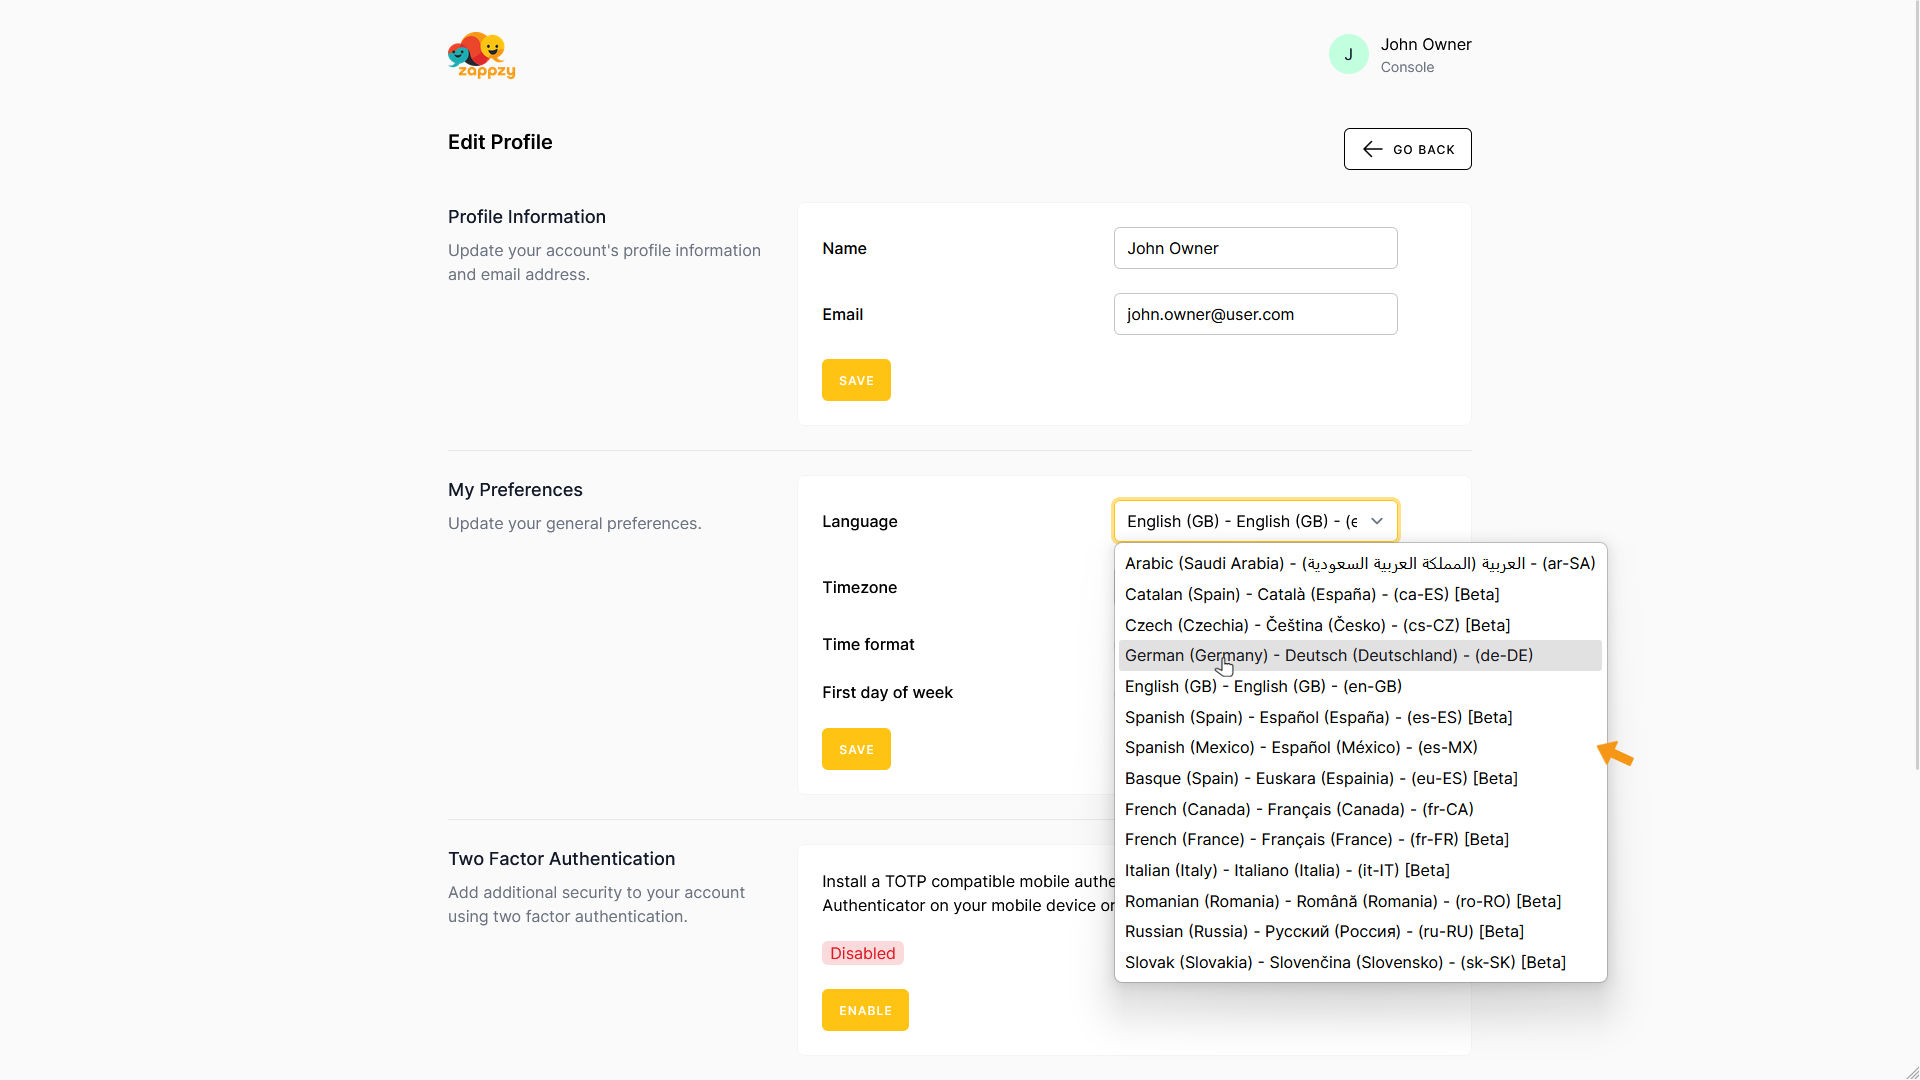1920x1080 pixels.
Task: Click the John Owner account name
Action: (x=1425, y=45)
